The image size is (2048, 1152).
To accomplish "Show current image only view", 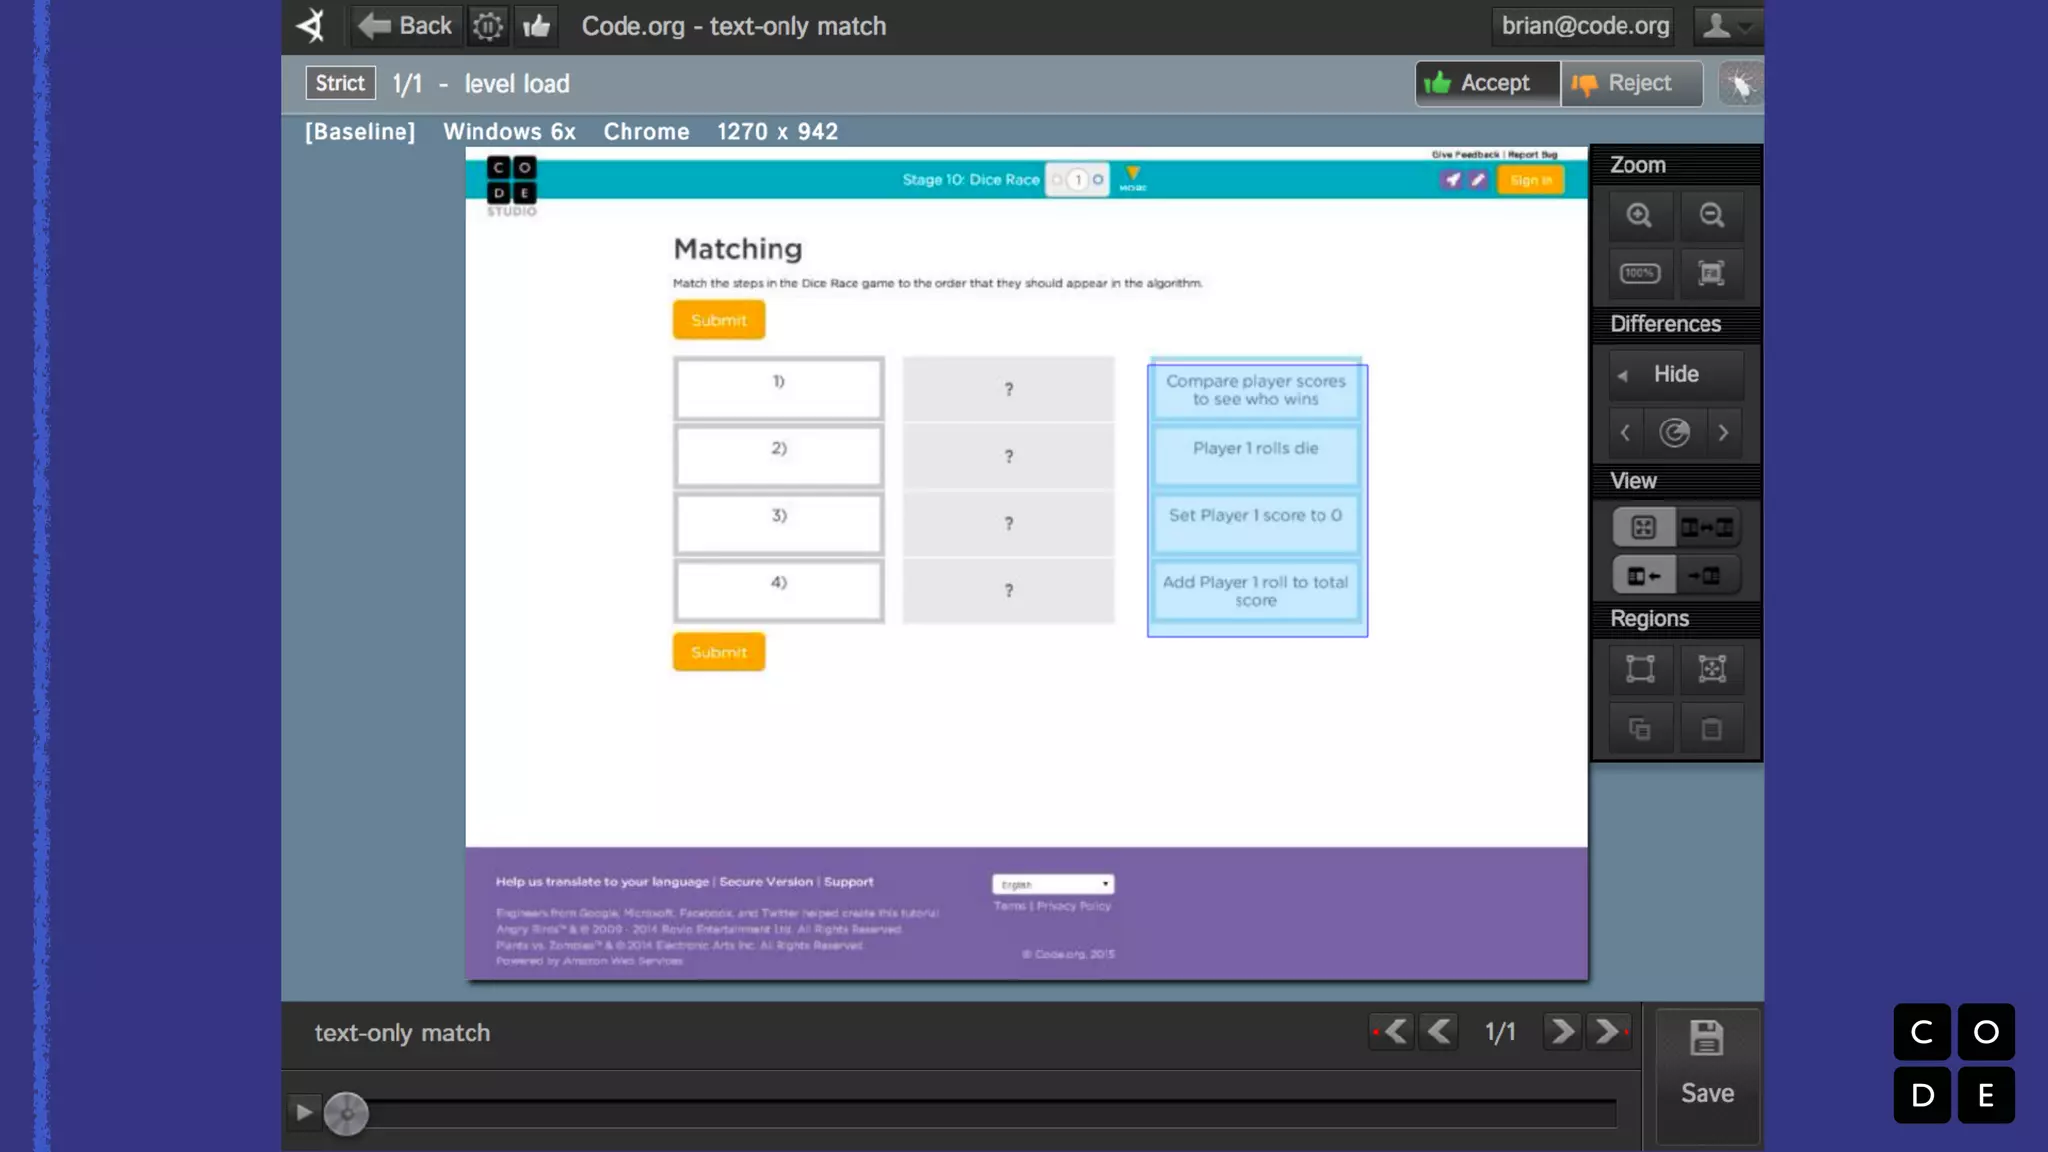I will point(1707,576).
